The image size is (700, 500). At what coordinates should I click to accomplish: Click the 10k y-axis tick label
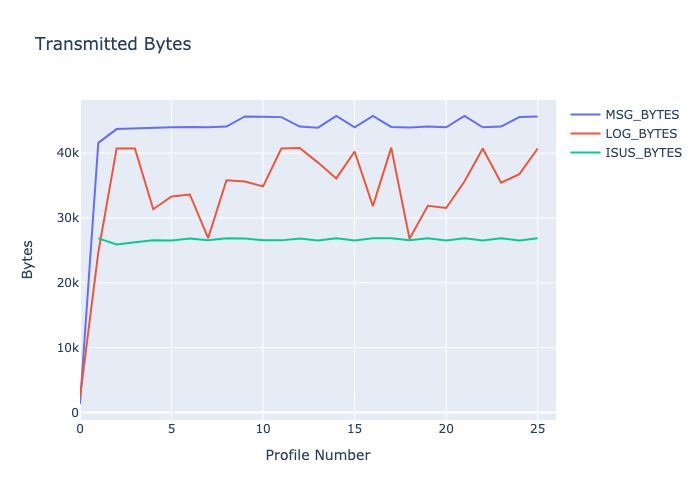(67, 348)
